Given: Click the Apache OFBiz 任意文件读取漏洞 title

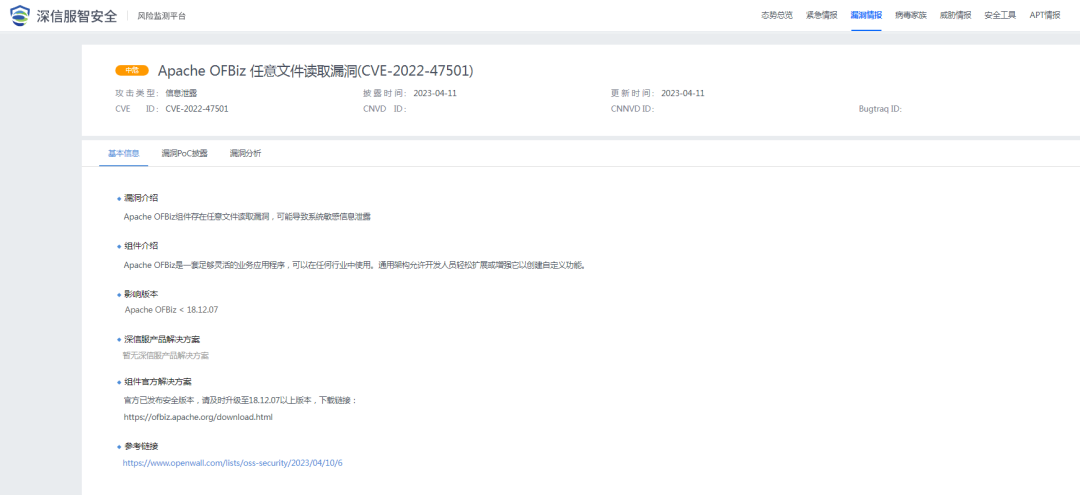Looking at the screenshot, I should pyautogui.click(x=315, y=70).
